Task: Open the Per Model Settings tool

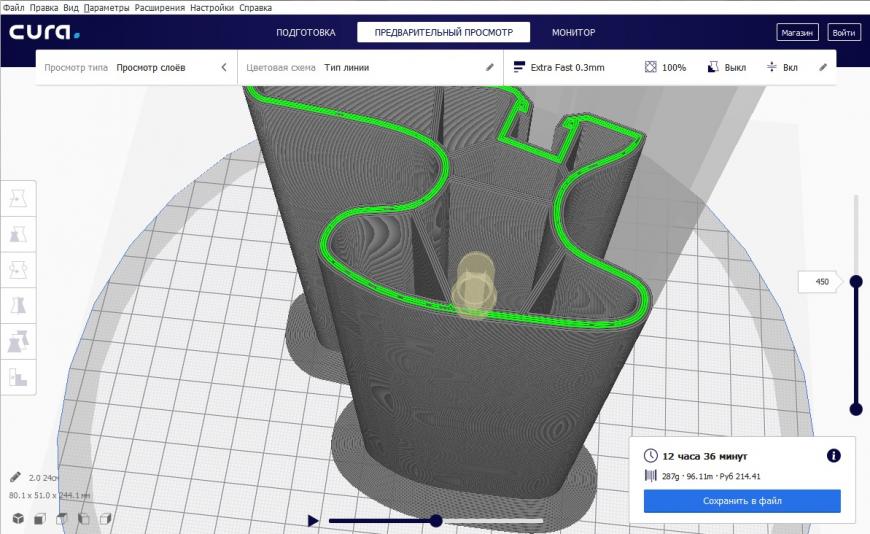Action: tap(18, 341)
